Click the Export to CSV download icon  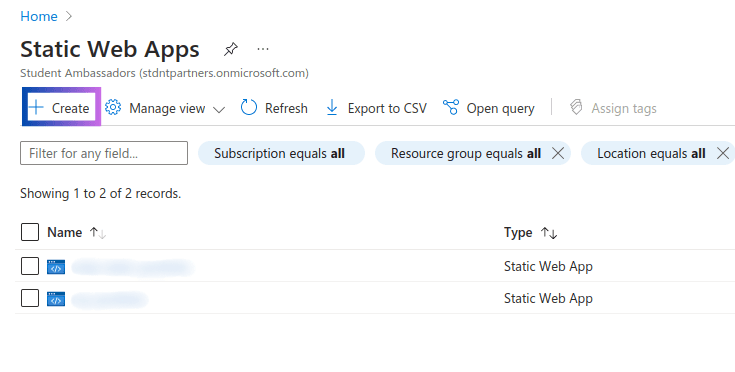(332, 108)
